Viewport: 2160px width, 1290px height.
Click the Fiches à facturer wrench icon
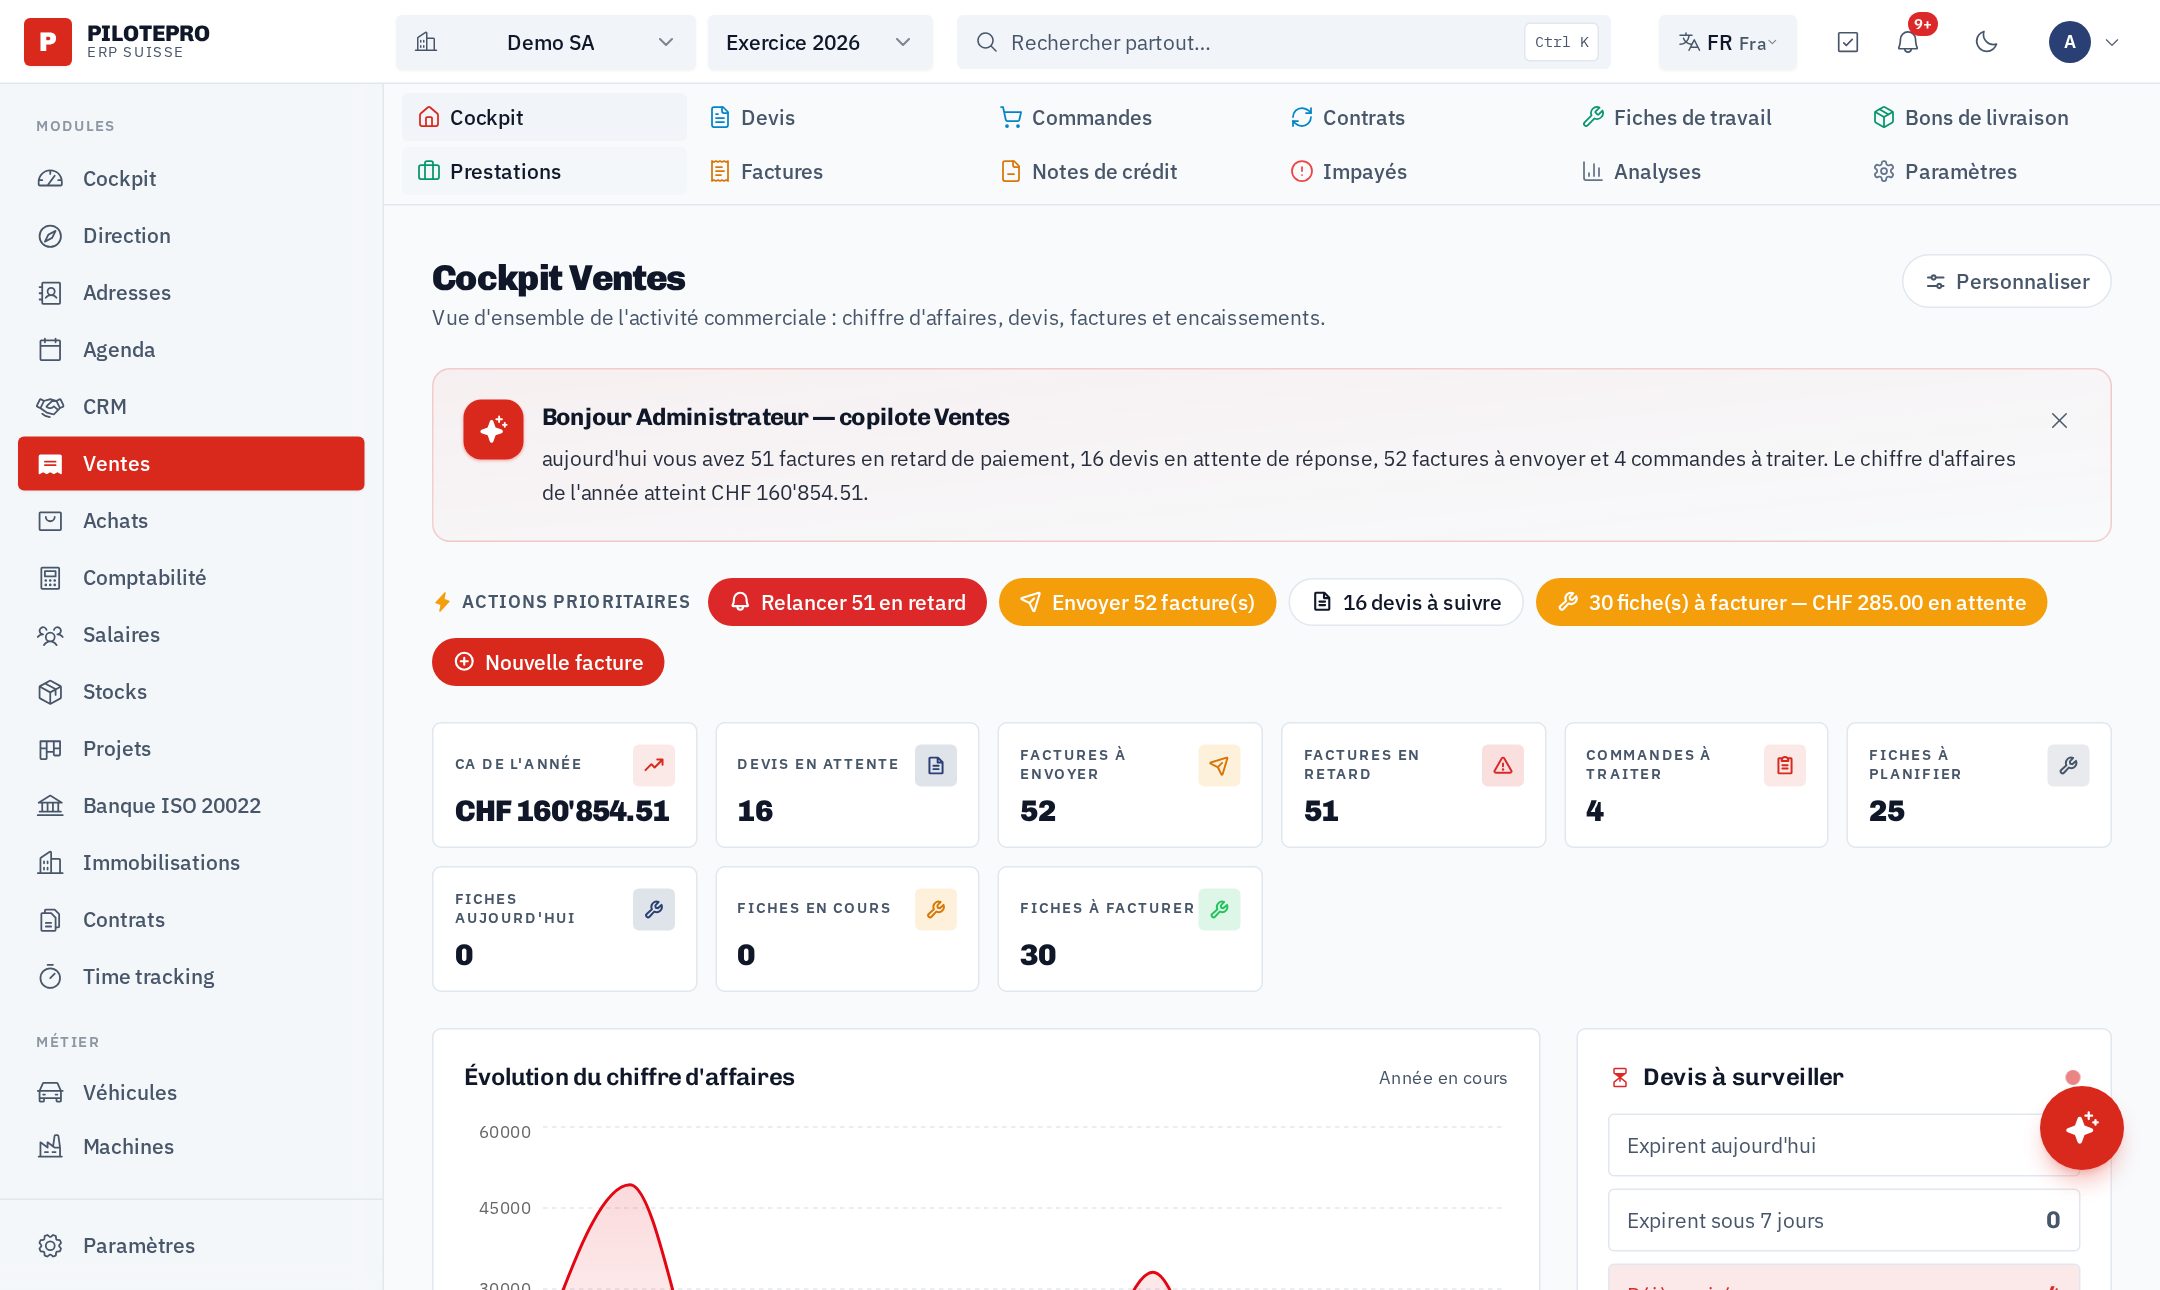click(x=1219, y=910)
